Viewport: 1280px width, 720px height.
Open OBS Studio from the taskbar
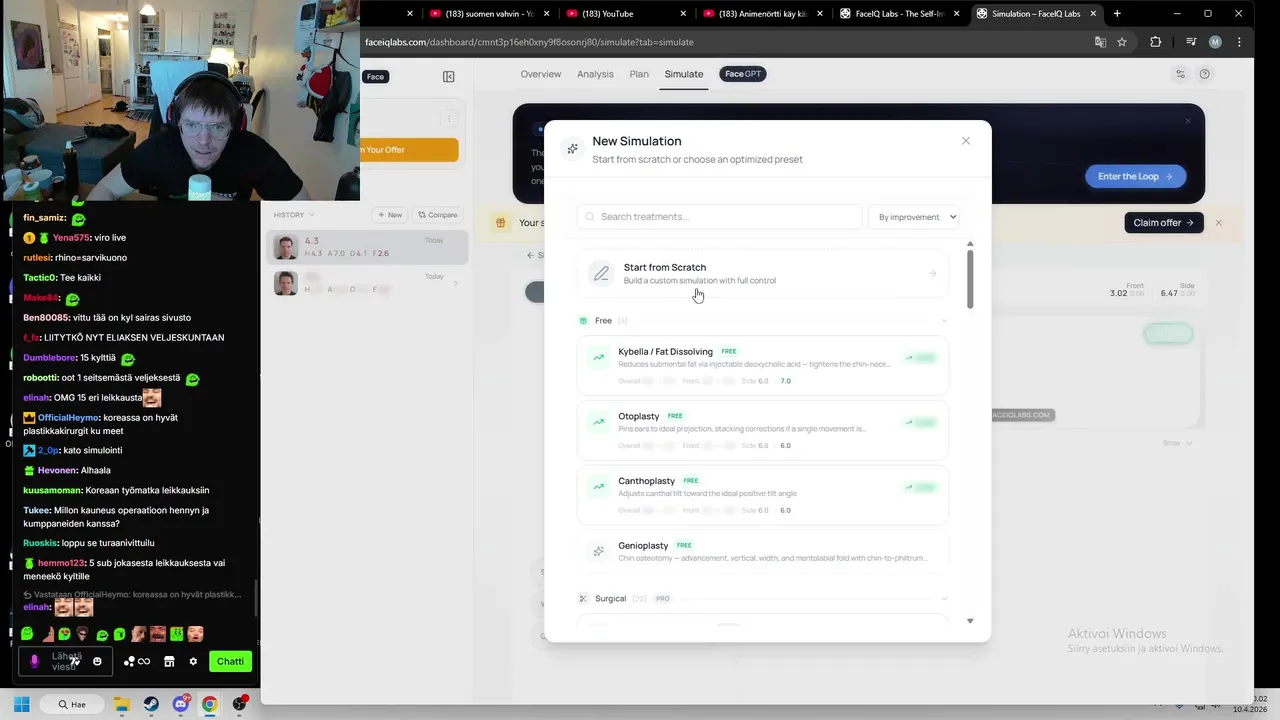[240, 704]
